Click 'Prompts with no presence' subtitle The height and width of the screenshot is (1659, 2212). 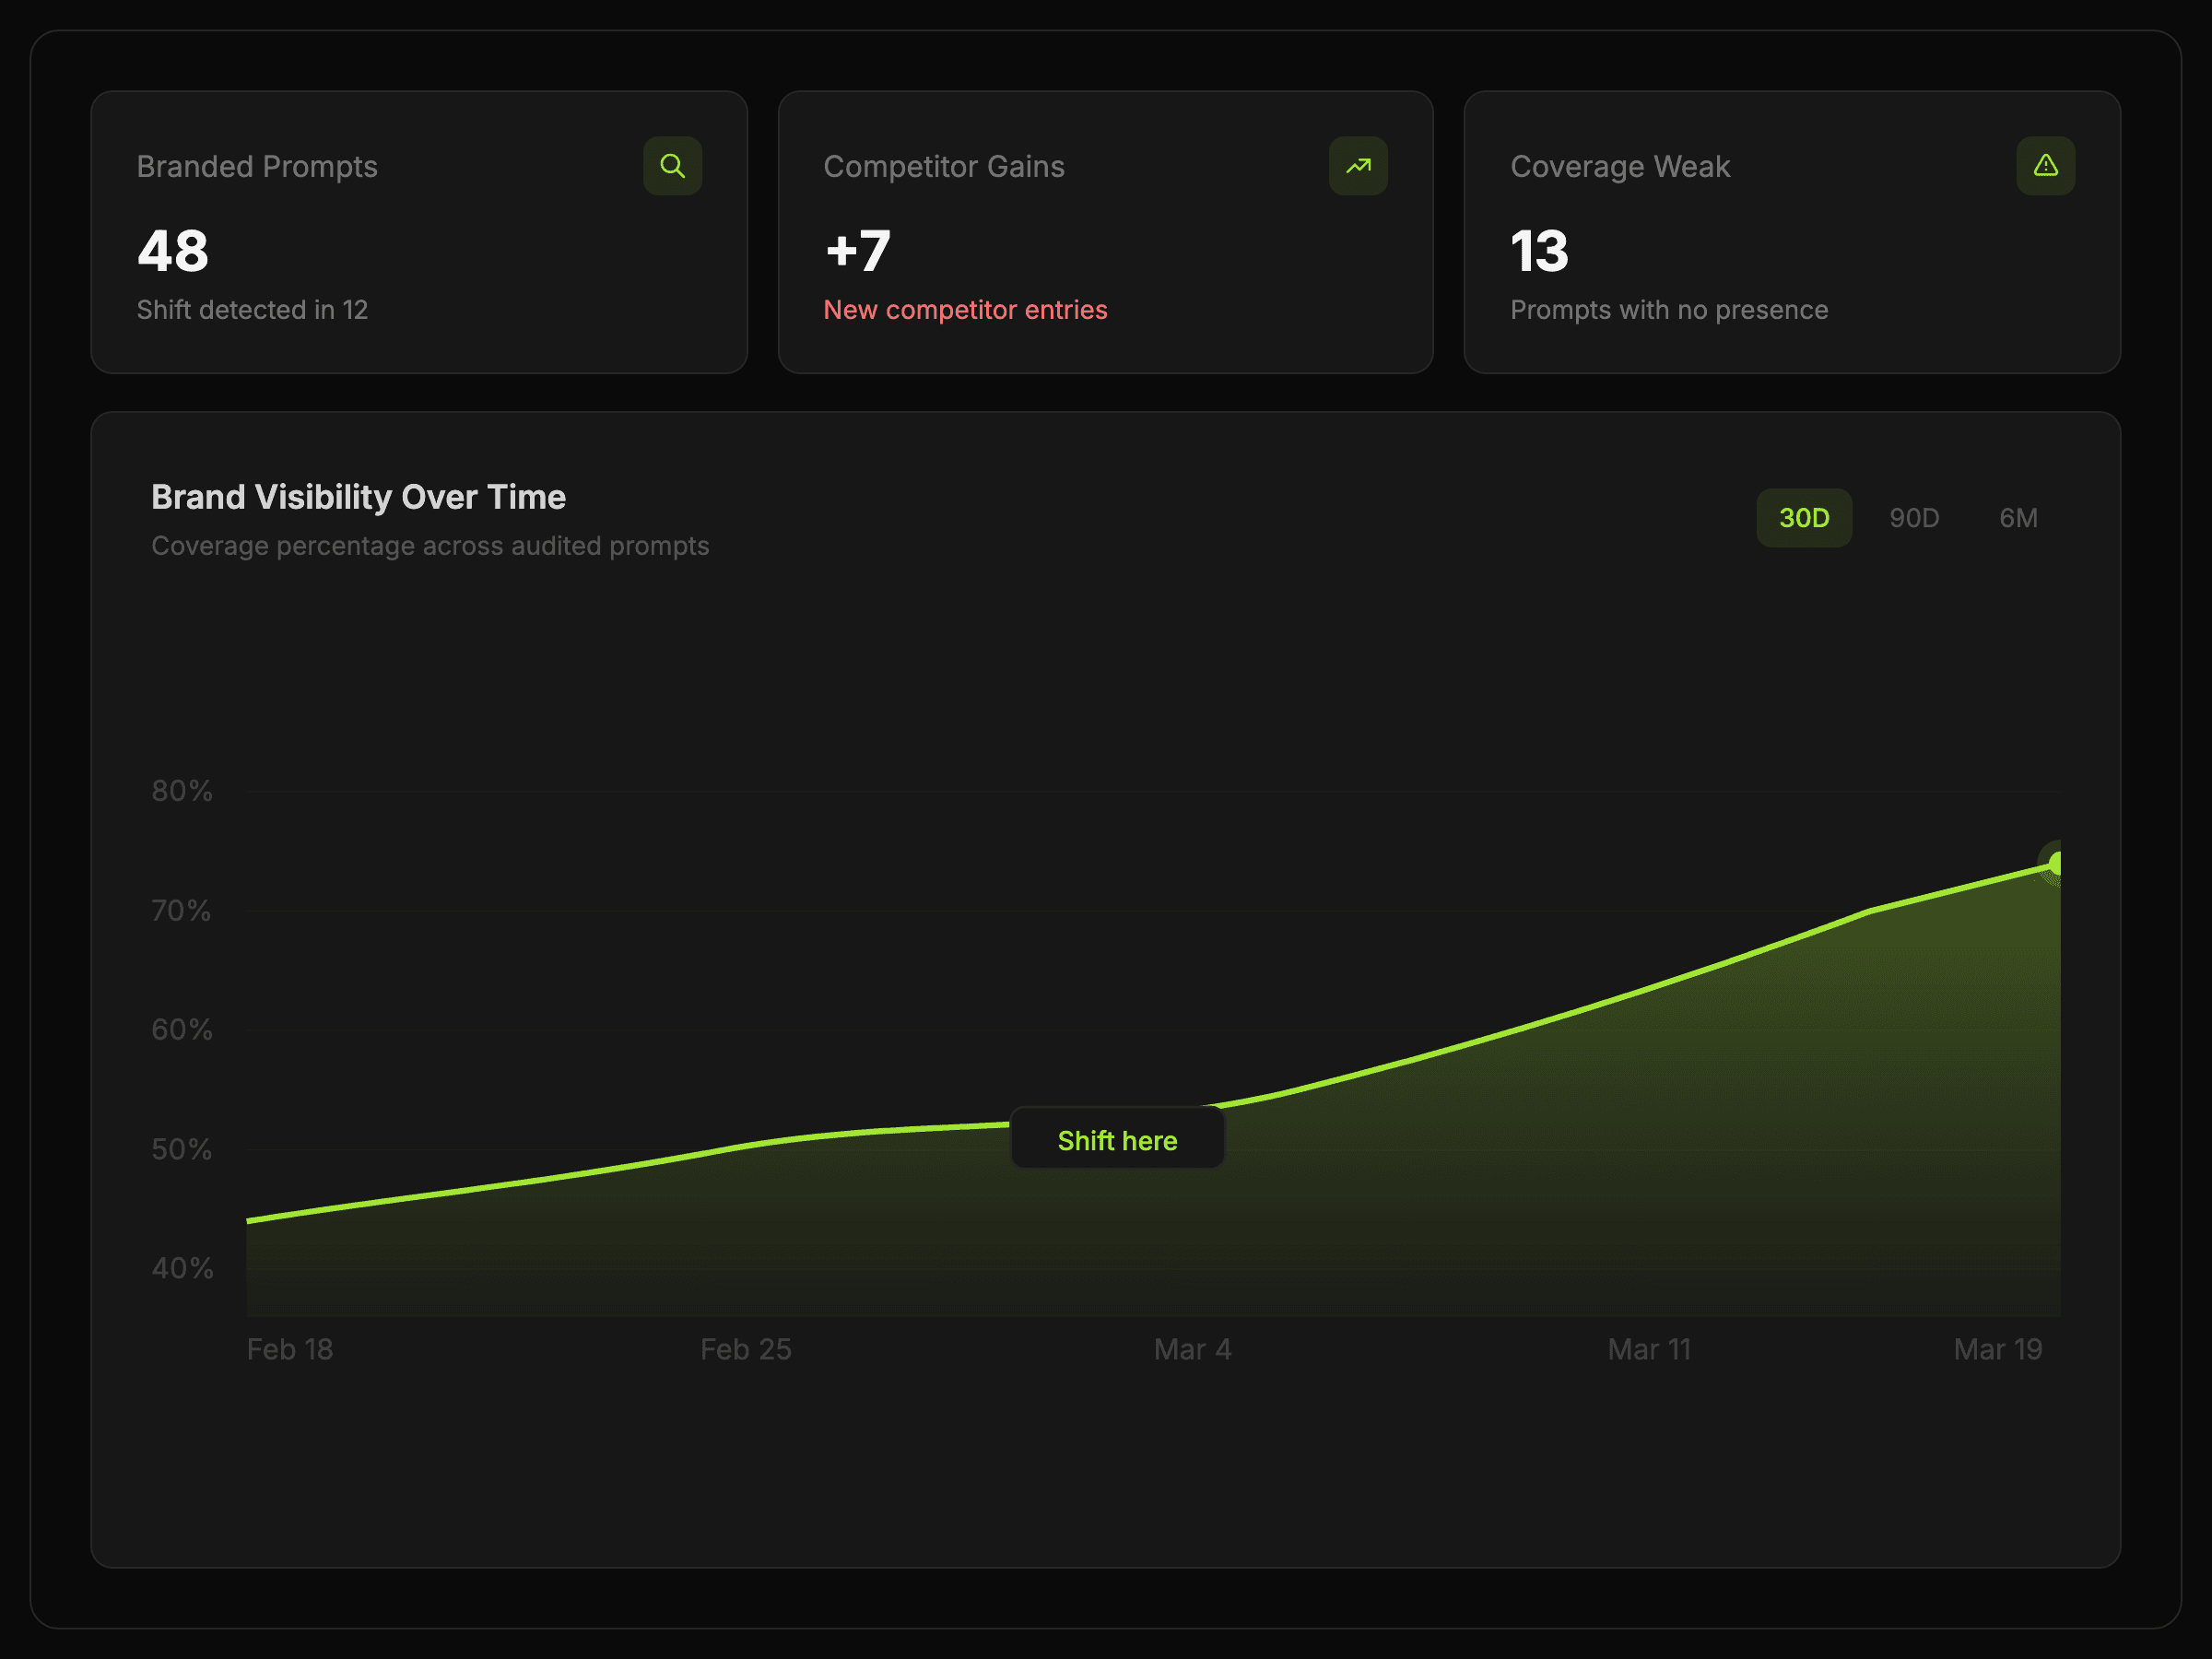(x=1668, y=310)
